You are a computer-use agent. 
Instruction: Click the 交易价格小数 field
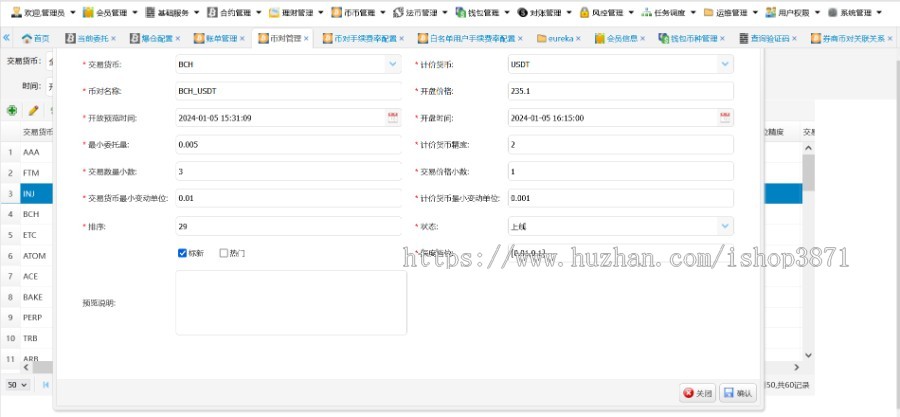(x=620, y=171)
